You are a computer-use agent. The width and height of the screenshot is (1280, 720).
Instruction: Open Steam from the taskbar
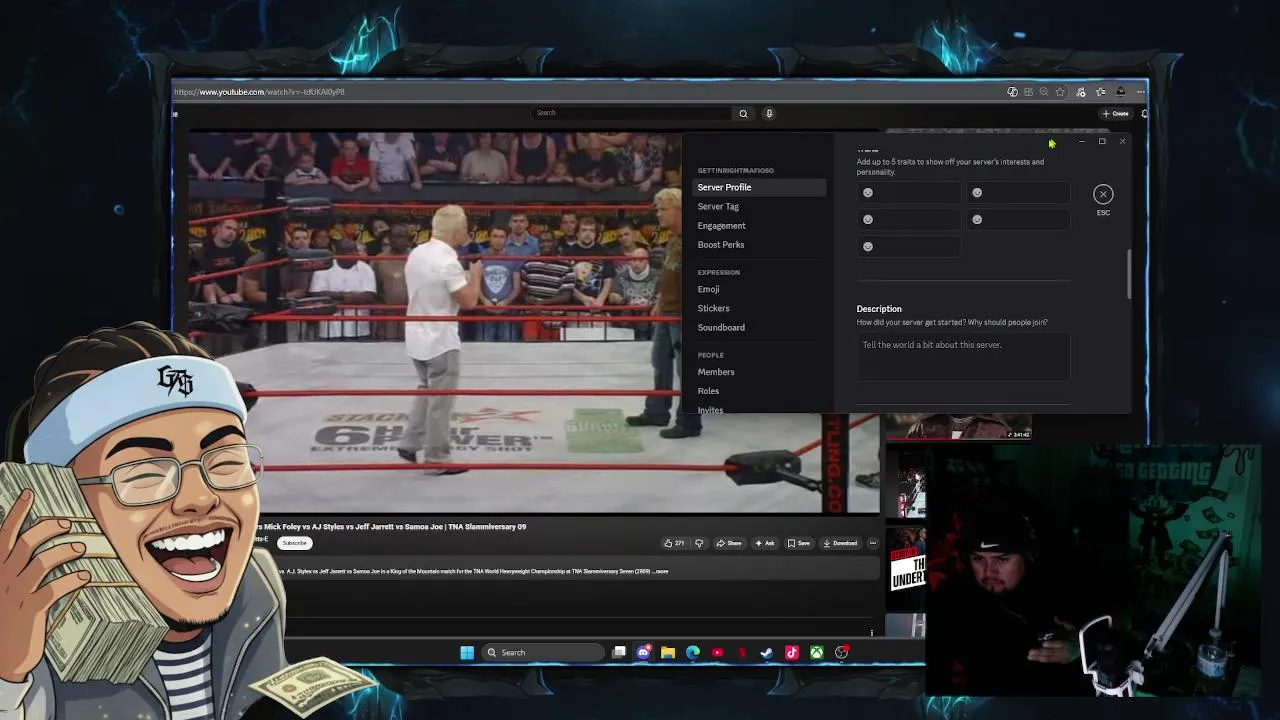tap(767, 652)
